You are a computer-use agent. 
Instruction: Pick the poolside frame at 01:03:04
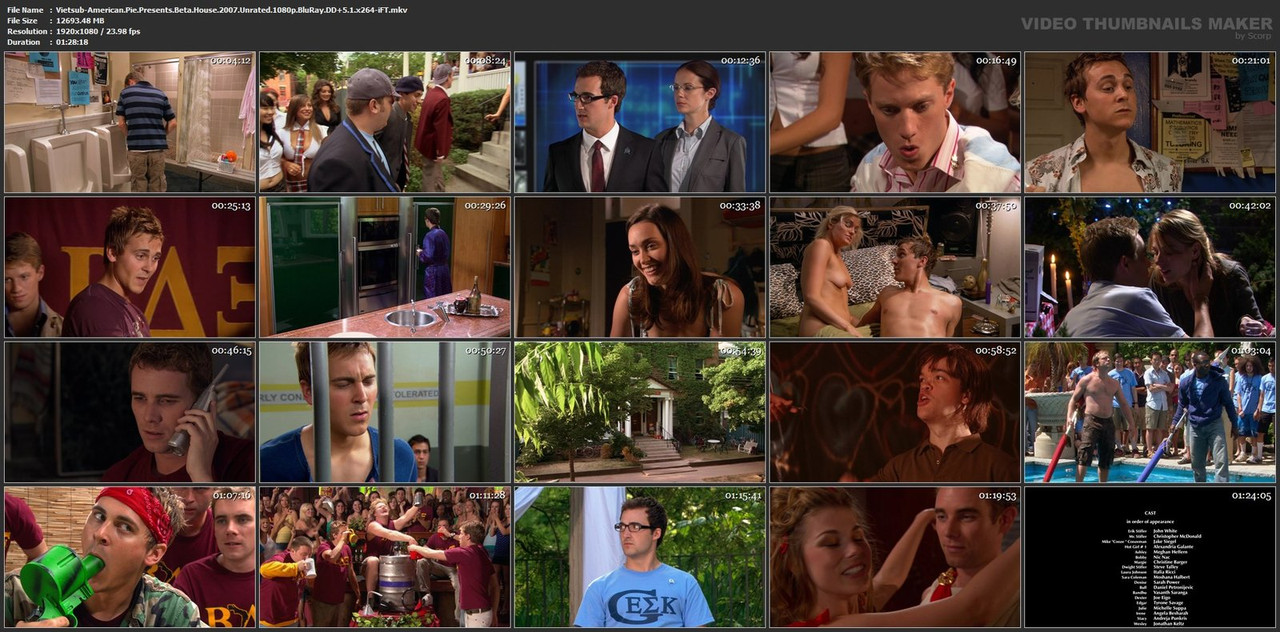tap(1150, 412)
